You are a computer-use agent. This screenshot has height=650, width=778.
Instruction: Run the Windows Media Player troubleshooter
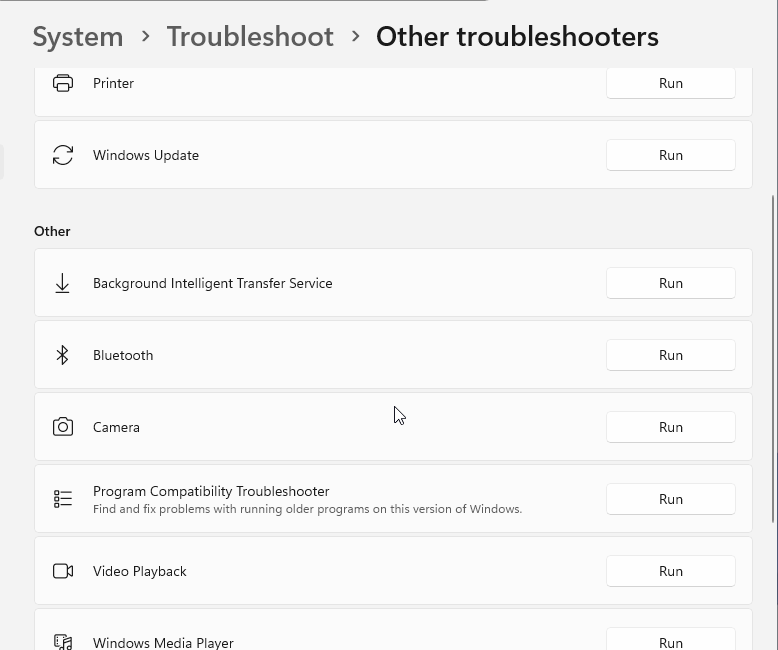point(671,640)
